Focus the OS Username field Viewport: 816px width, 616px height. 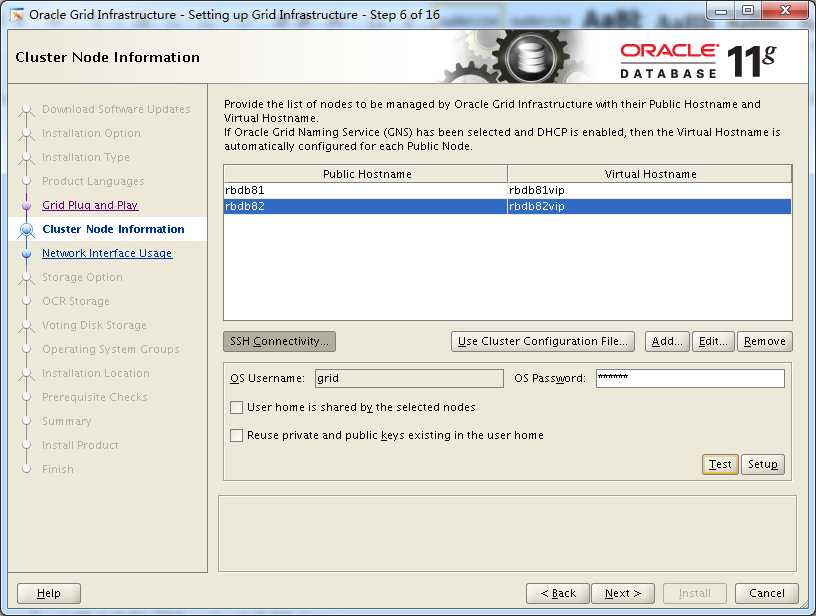[x=409, y=378]
